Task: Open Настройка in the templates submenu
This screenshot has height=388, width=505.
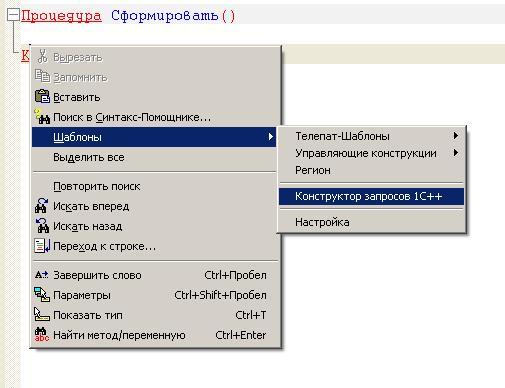Action: tap(371, 222)
